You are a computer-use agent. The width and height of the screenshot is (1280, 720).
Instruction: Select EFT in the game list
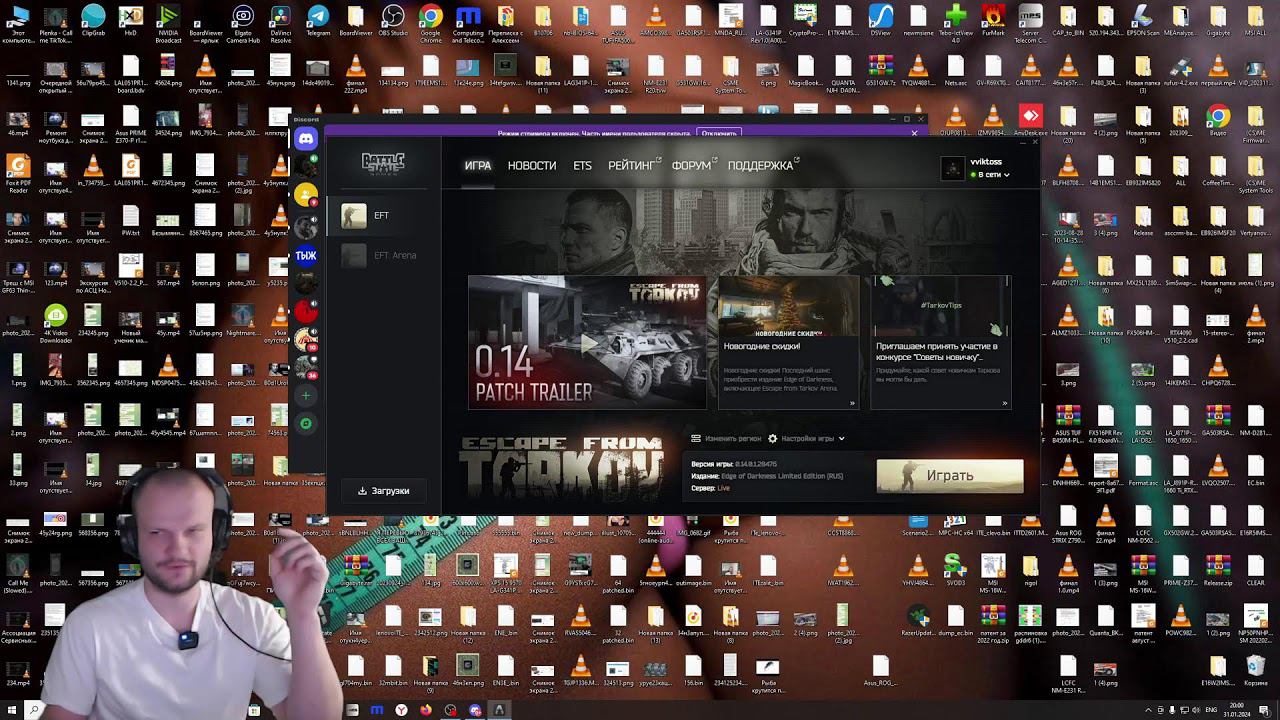tap(383, 215)
